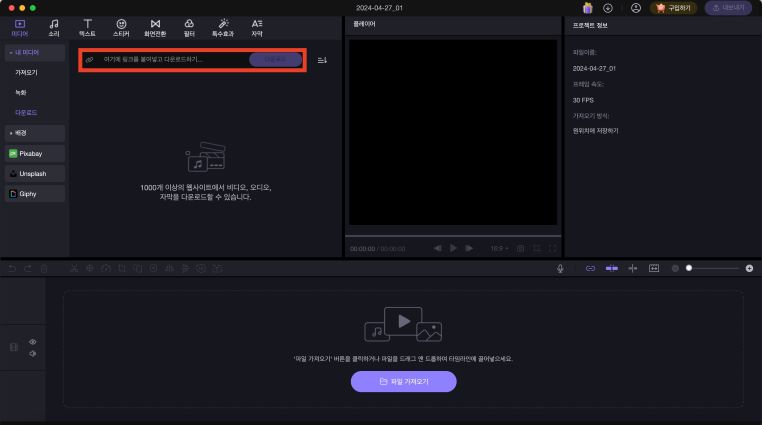Open the 특수효과 (Effects) tab

[x=223, y=28]
